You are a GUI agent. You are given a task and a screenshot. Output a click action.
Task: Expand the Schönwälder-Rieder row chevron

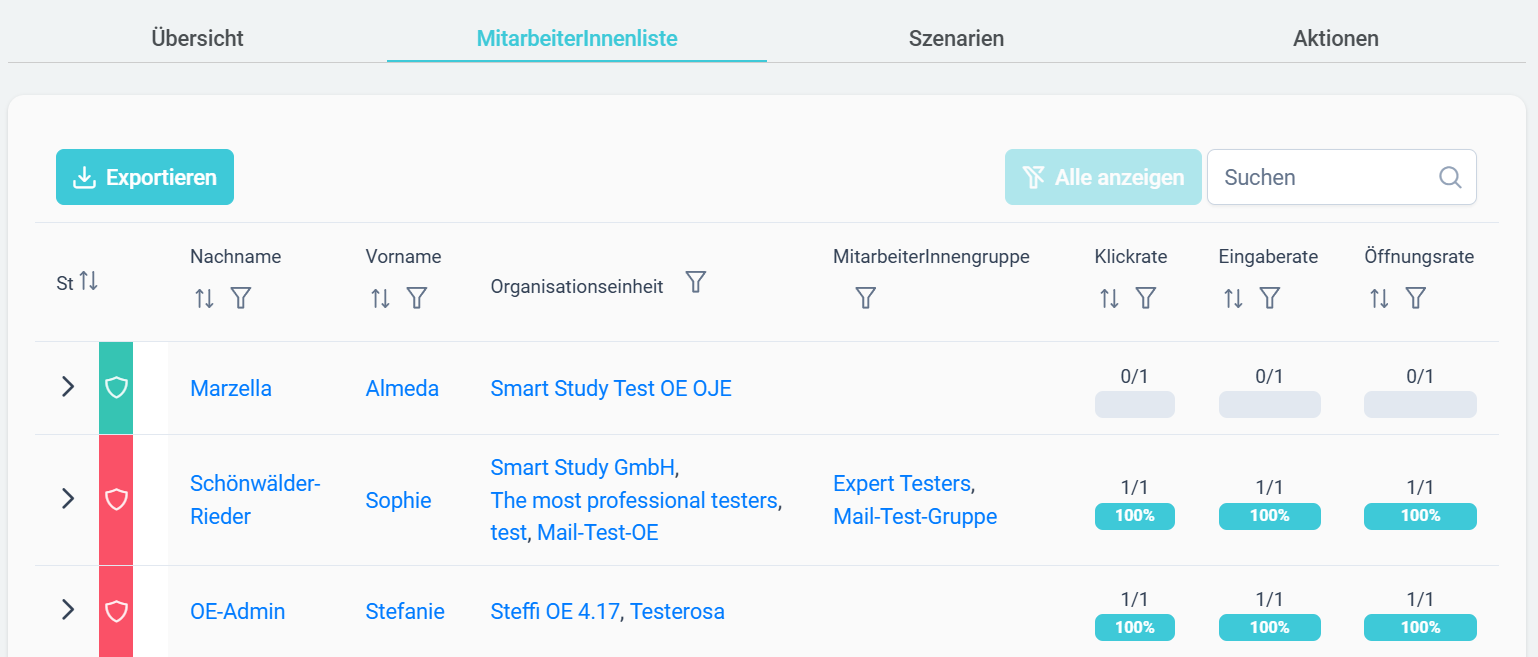[x=68, y=499]
